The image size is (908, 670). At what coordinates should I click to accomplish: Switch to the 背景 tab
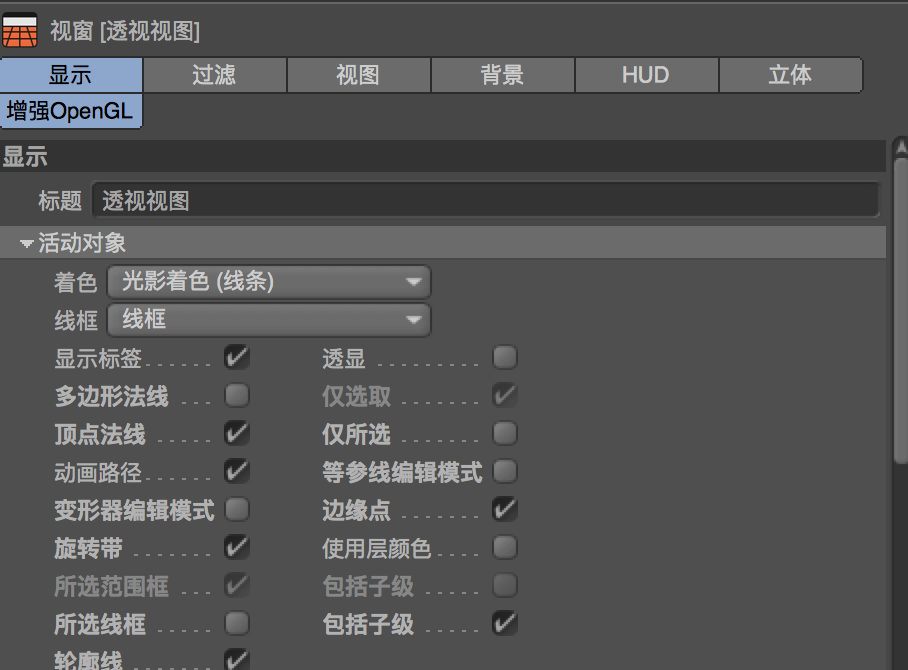pyautogui.click(x=502, y=74)
